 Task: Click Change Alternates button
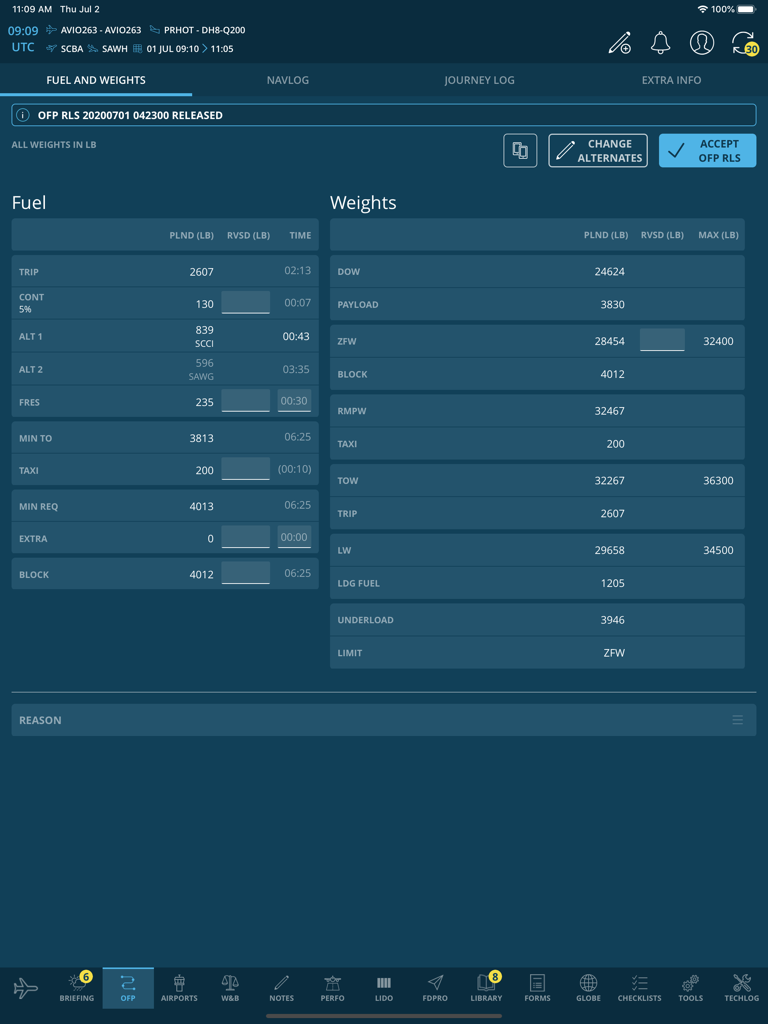point(598,151)
